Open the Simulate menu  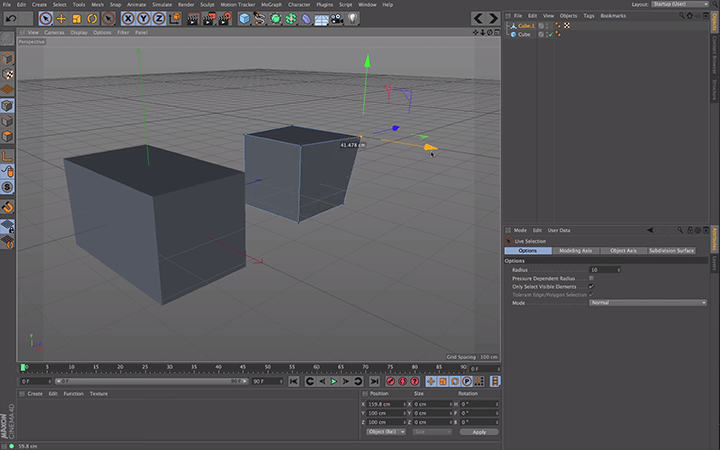(162, 5)
